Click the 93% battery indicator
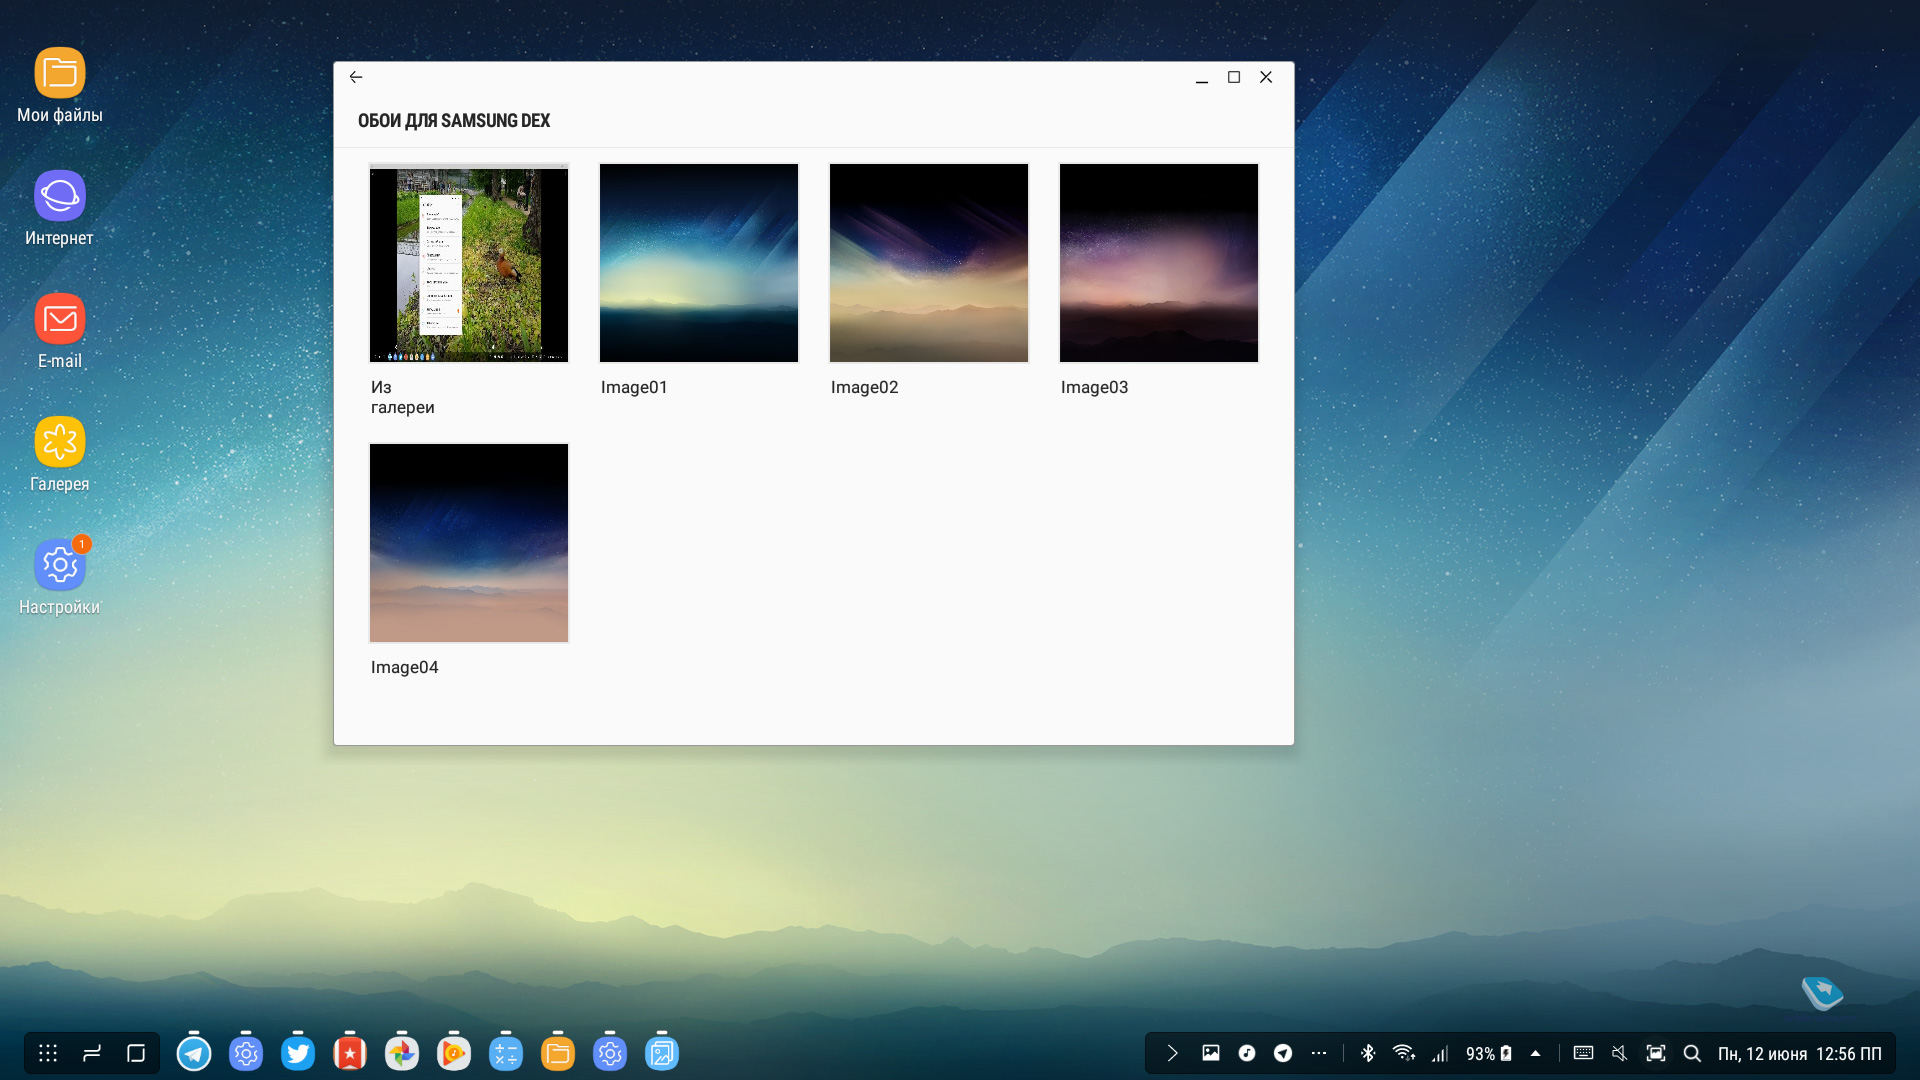The height and width of the screenshot is (1080, 1920). (x=1488, y=1053)
